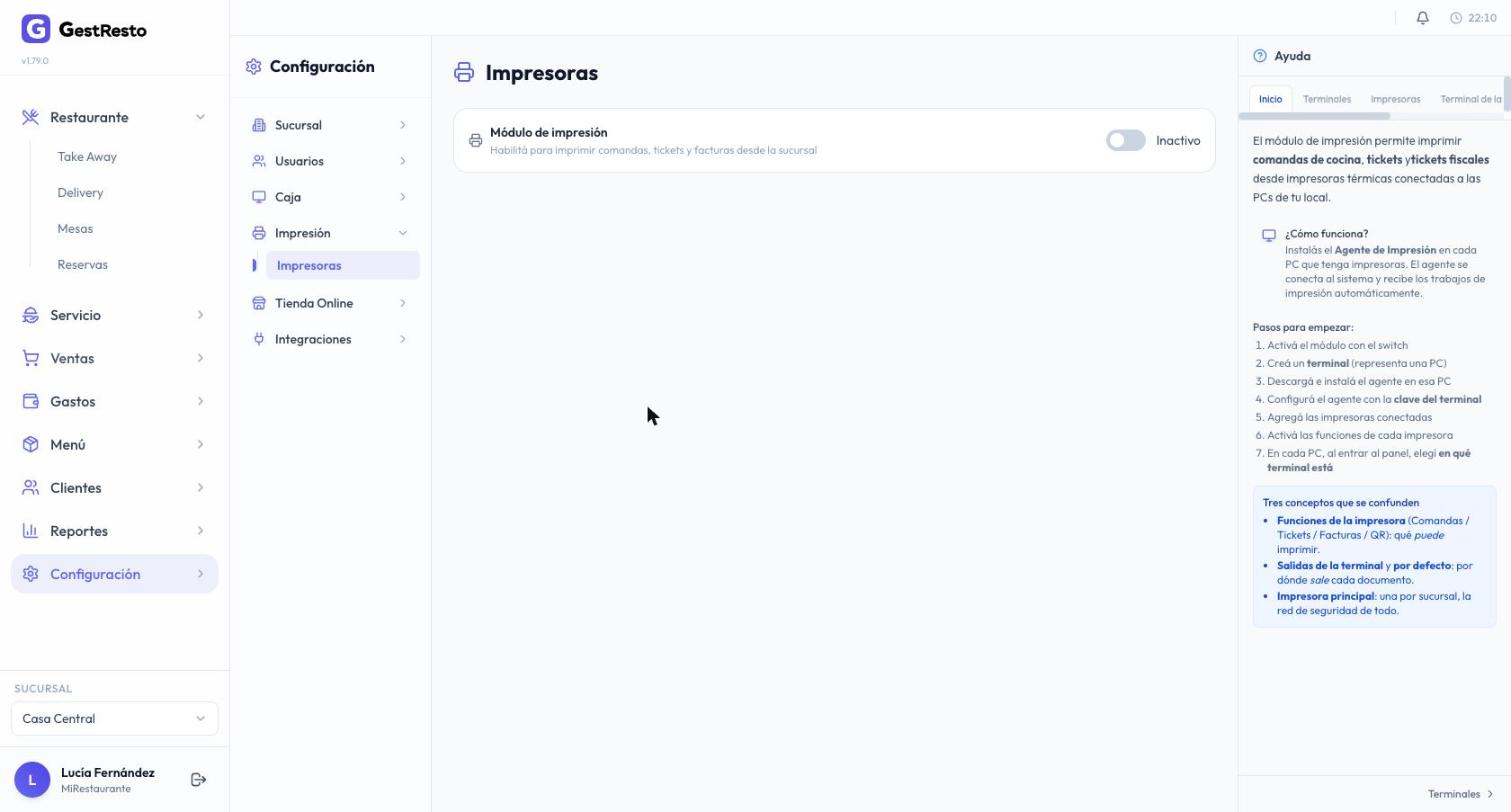Screen dimensions: 1511x812
Task: Click the Usuarios icon in Configuración panel
Action: (259, 161)
